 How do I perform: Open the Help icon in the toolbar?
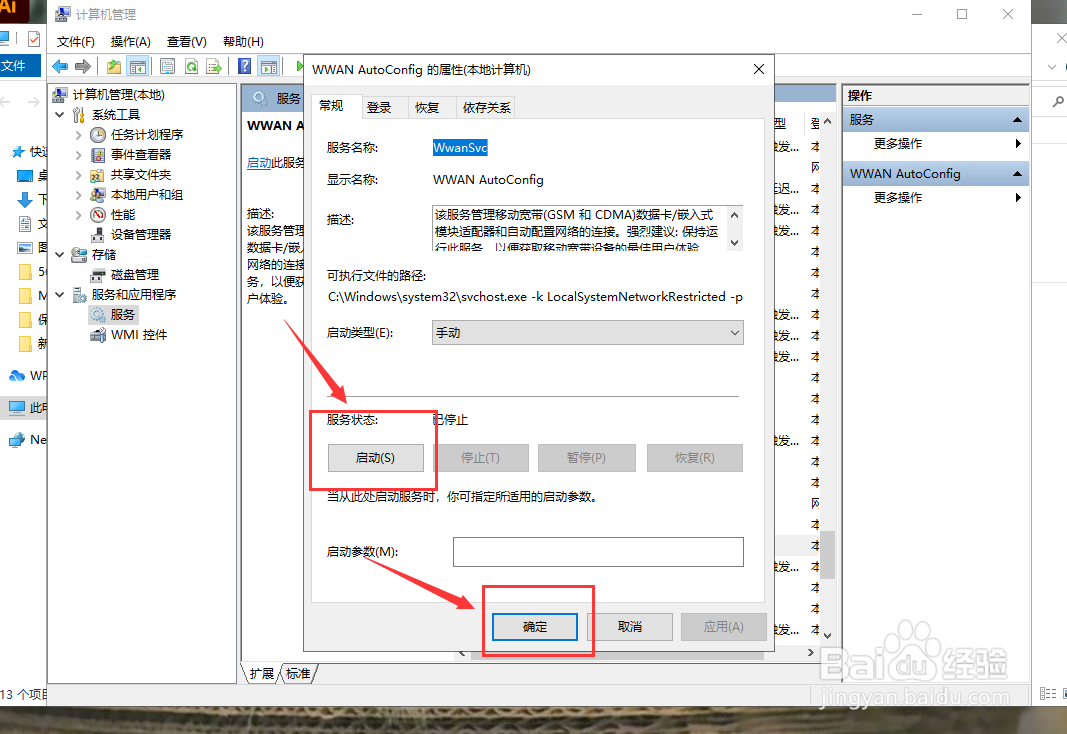tap(245, 66)
